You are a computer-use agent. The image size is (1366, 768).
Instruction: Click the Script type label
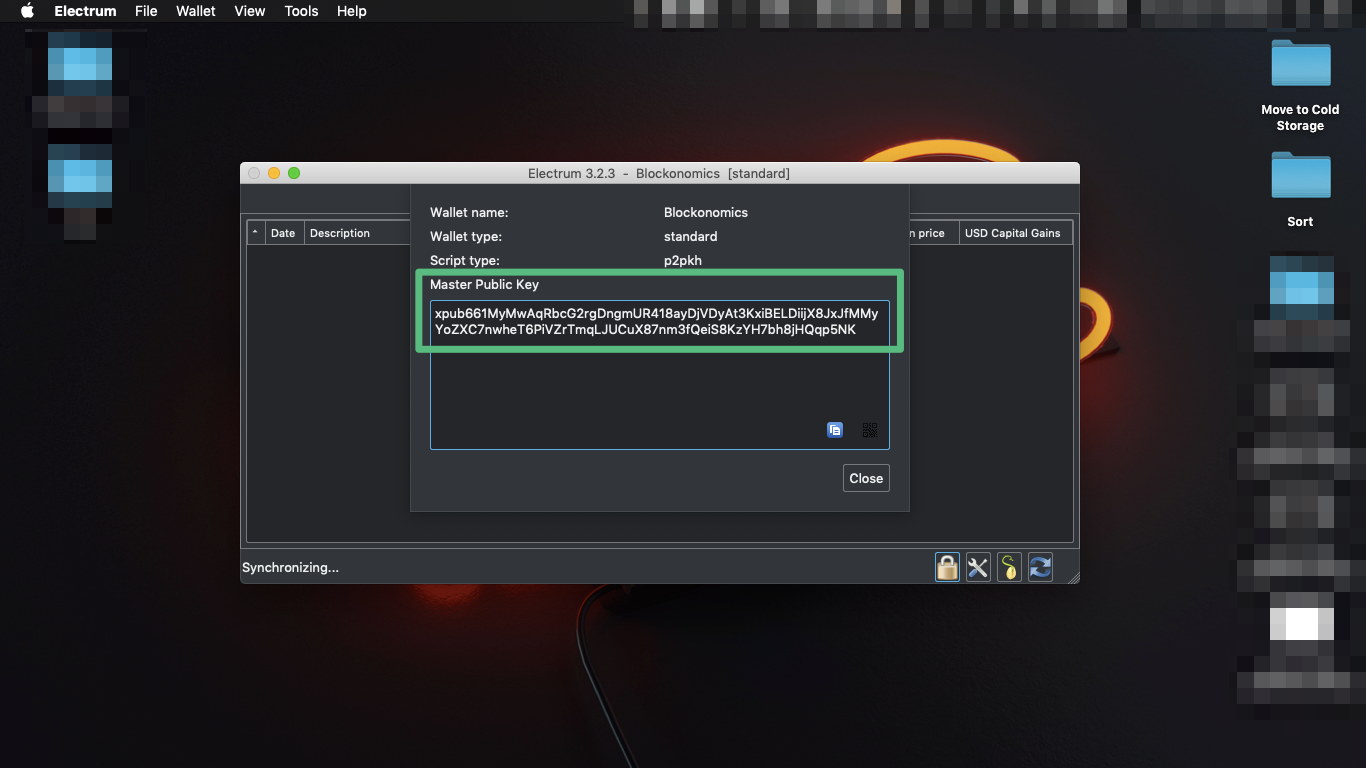[x=465, y=260]
